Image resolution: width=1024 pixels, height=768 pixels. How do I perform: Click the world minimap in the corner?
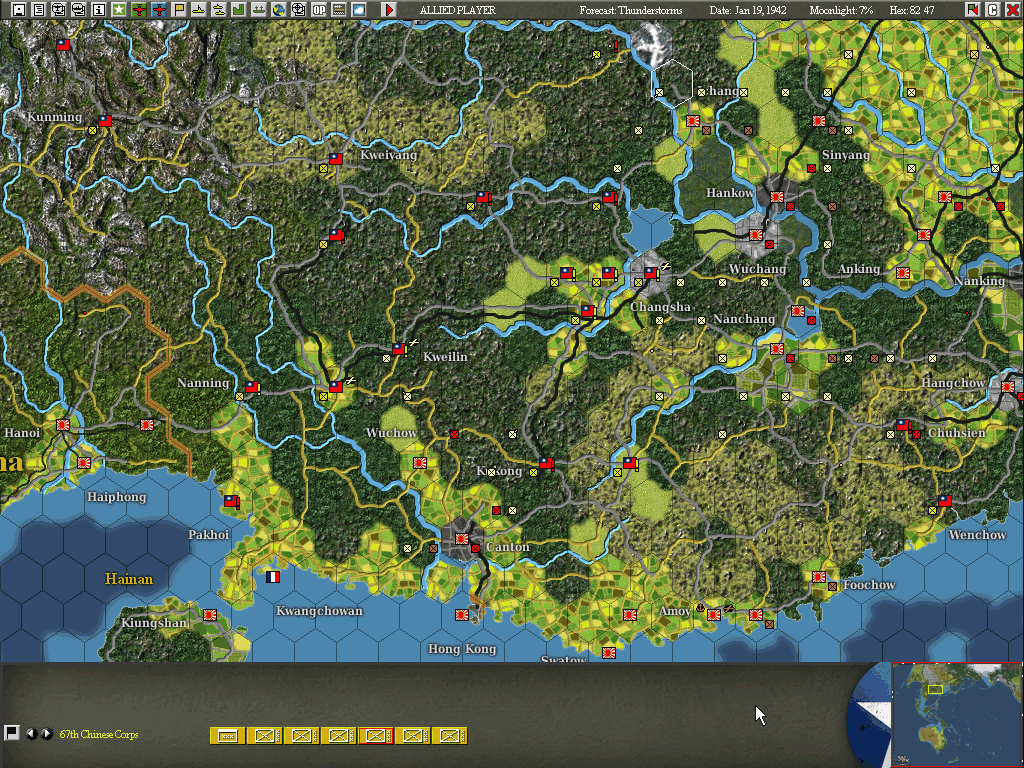point(957,714)
